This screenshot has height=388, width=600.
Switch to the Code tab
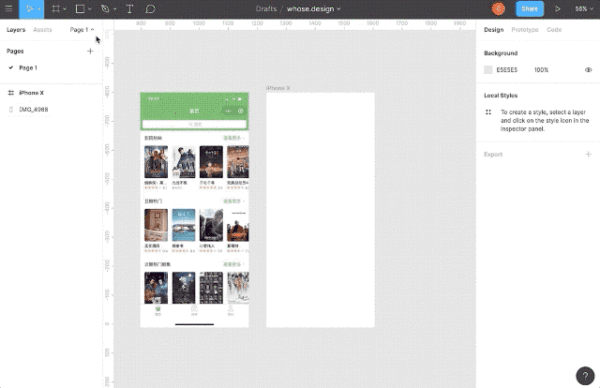coord(554,29)
